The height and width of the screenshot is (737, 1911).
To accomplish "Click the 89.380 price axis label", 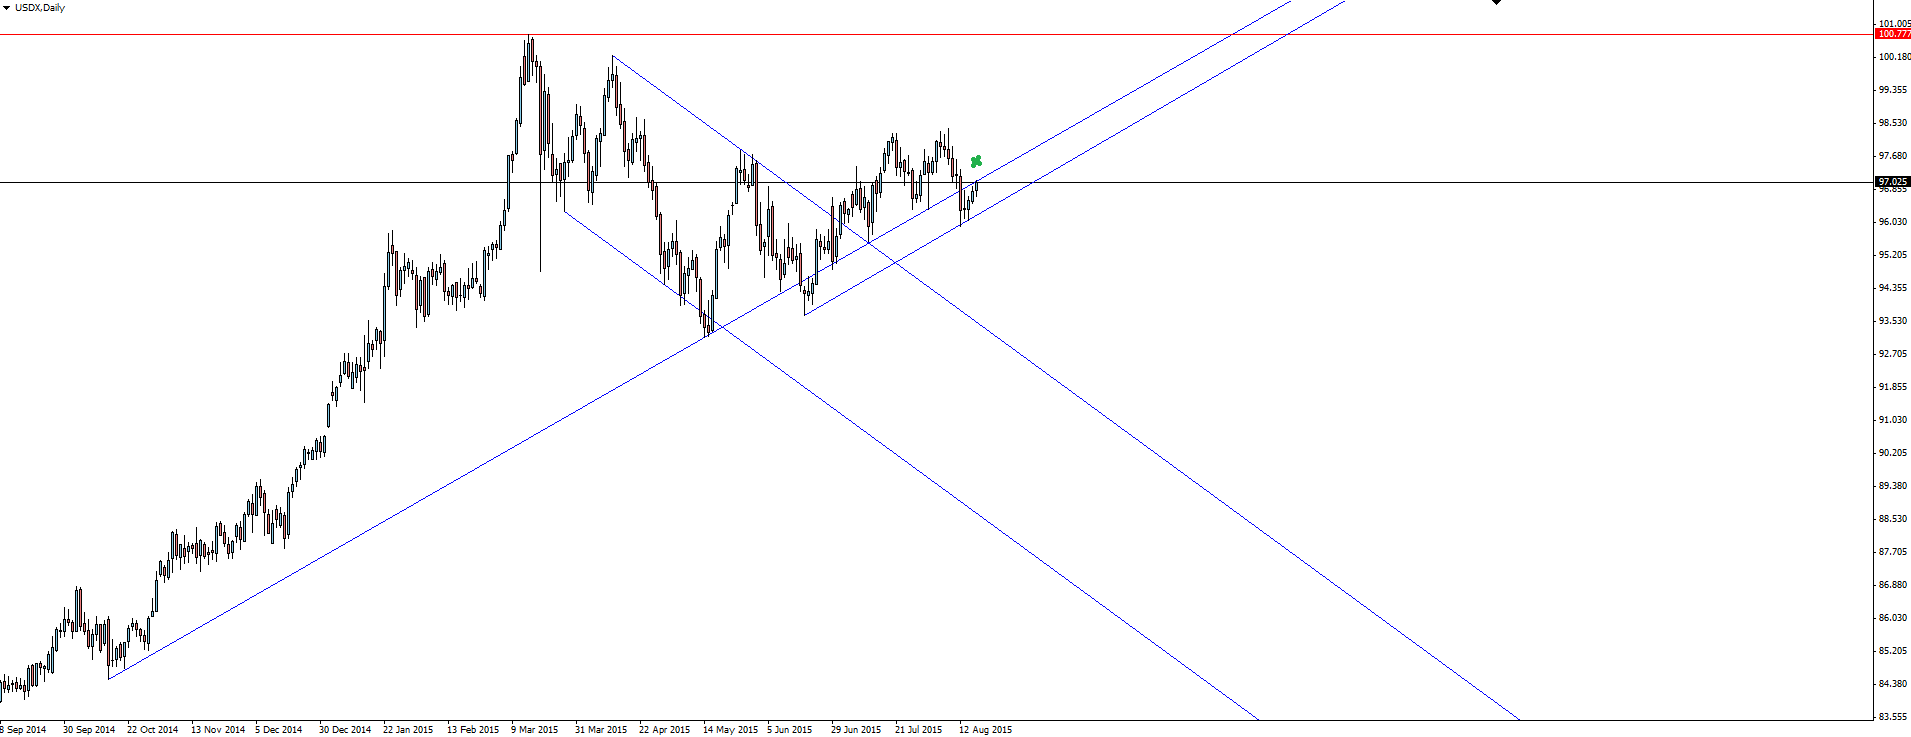I will tap(1894, 486).
